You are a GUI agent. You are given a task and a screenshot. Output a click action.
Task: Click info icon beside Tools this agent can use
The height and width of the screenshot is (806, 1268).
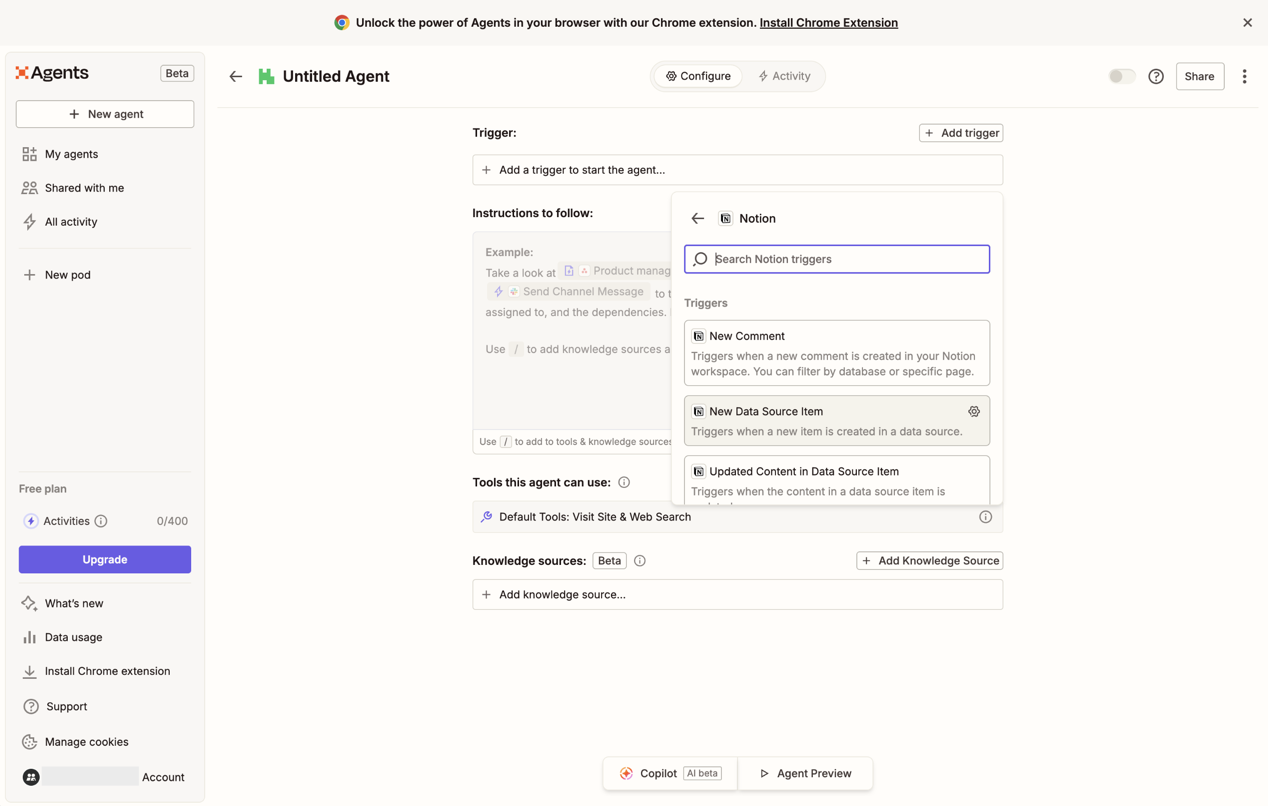(x=624, y=482)
